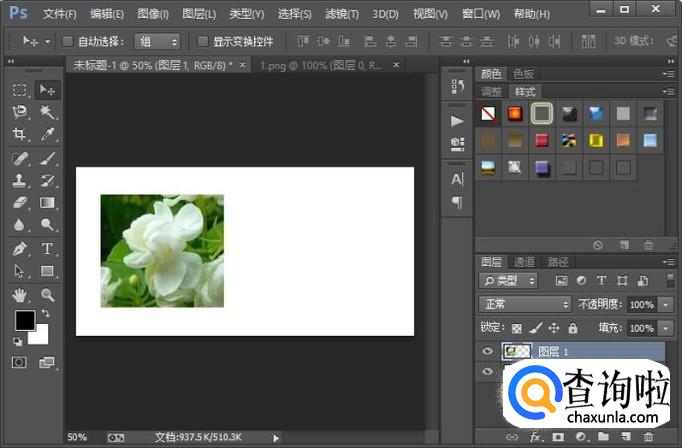The width and height of the screenshot is (682, 448).
Task: Switch to the 通道 panel tab
Action: coord(524,262)
